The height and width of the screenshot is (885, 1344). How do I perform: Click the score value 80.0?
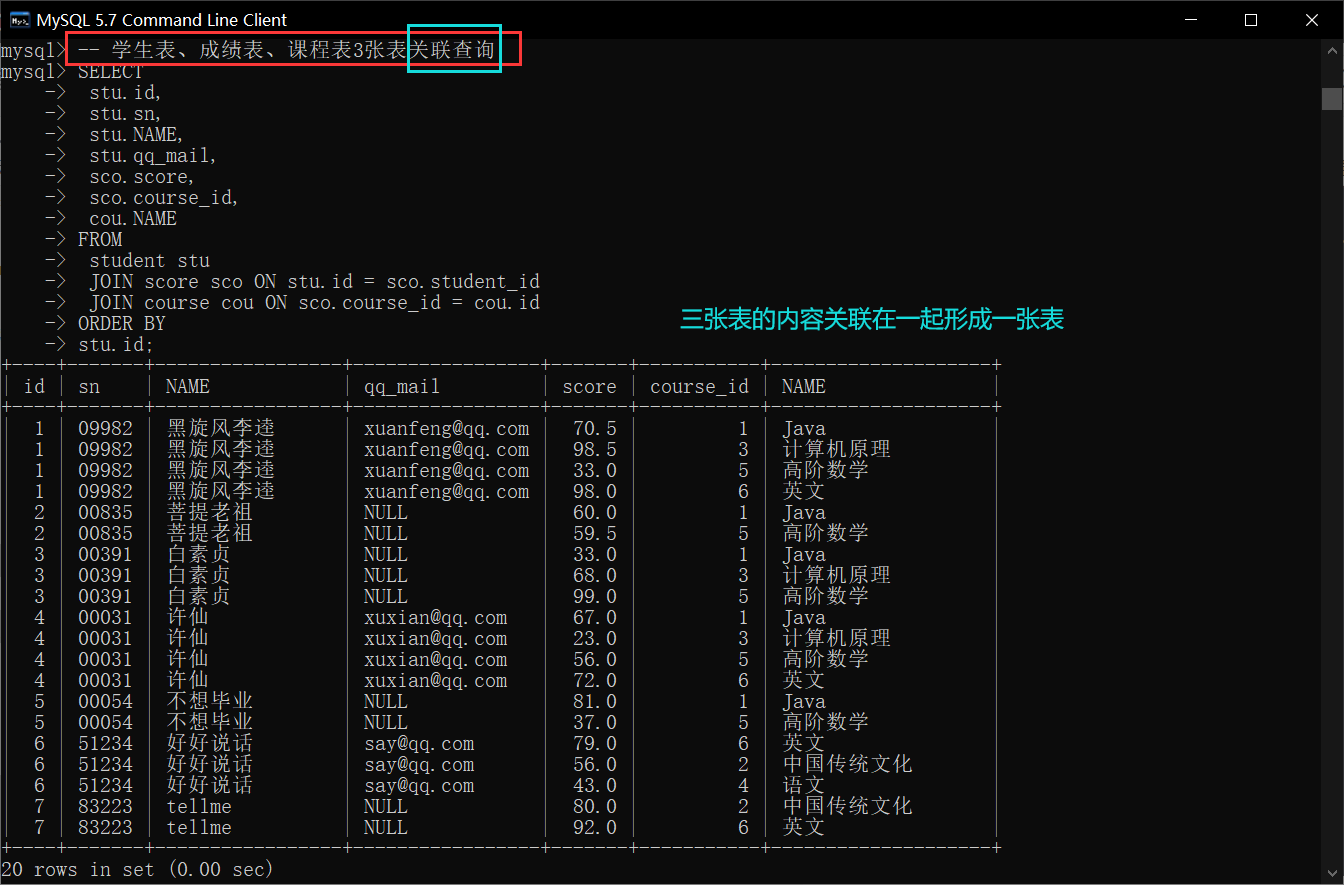coord(595,807)
